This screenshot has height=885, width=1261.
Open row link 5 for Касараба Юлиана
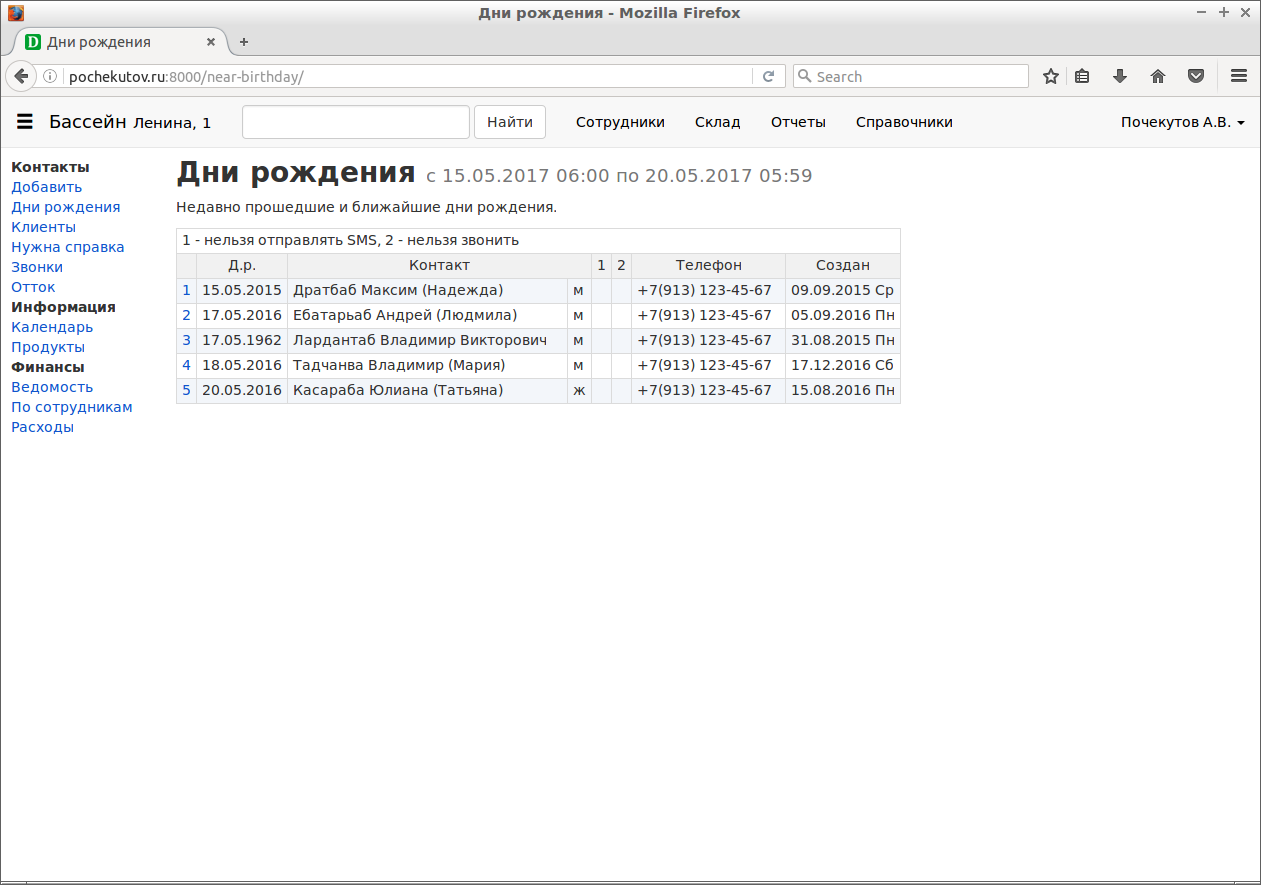click(186, 390)
